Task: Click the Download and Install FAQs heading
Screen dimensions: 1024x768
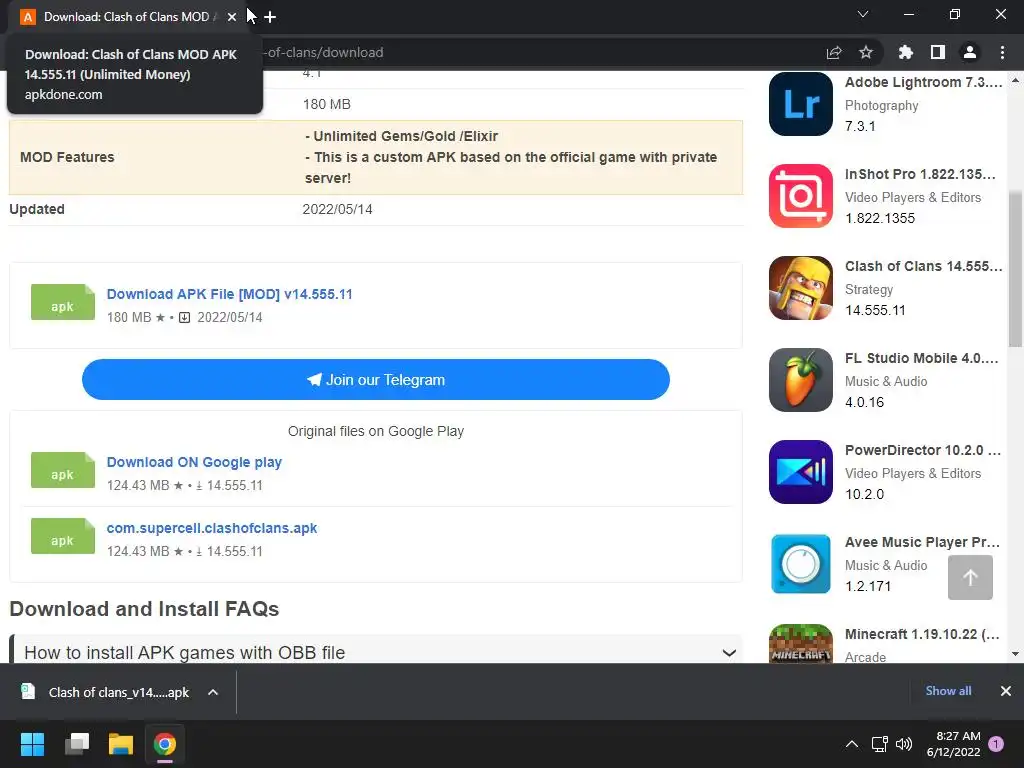Action: (144, 609)
